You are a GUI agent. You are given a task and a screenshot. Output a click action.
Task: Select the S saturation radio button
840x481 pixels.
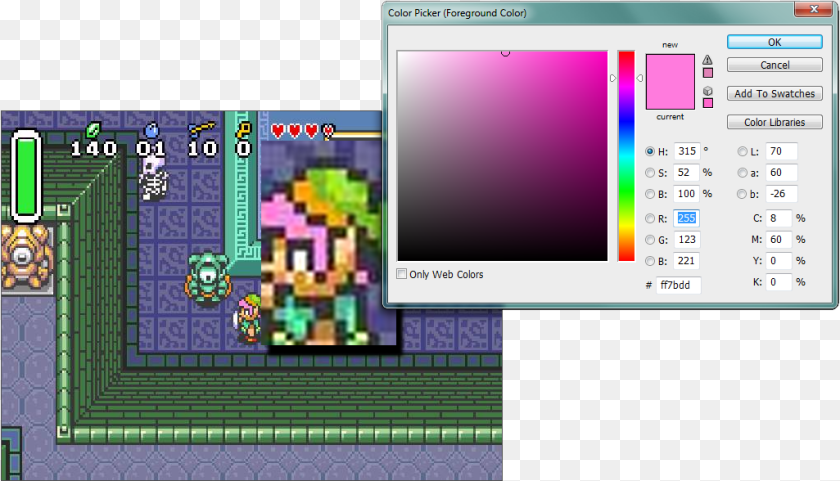[650, 172]
